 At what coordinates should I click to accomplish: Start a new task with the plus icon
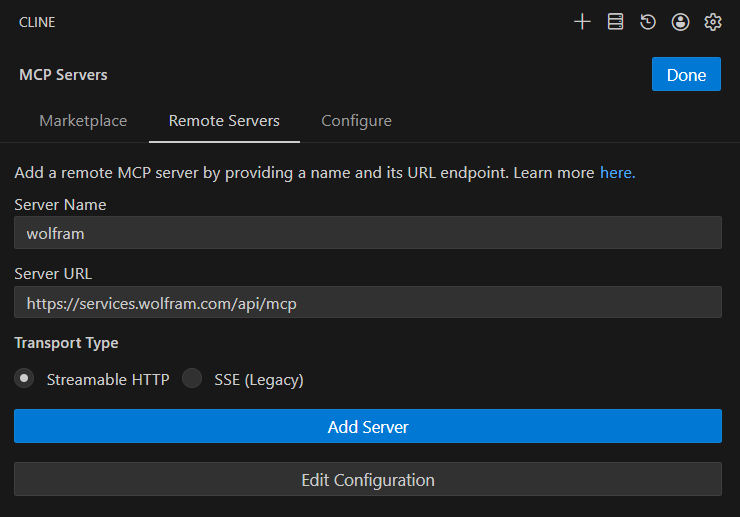(582, 22)
